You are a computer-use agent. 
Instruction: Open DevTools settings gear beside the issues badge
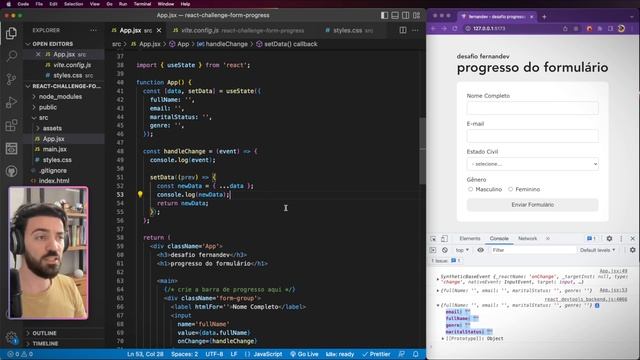click(x=609, y=239)
